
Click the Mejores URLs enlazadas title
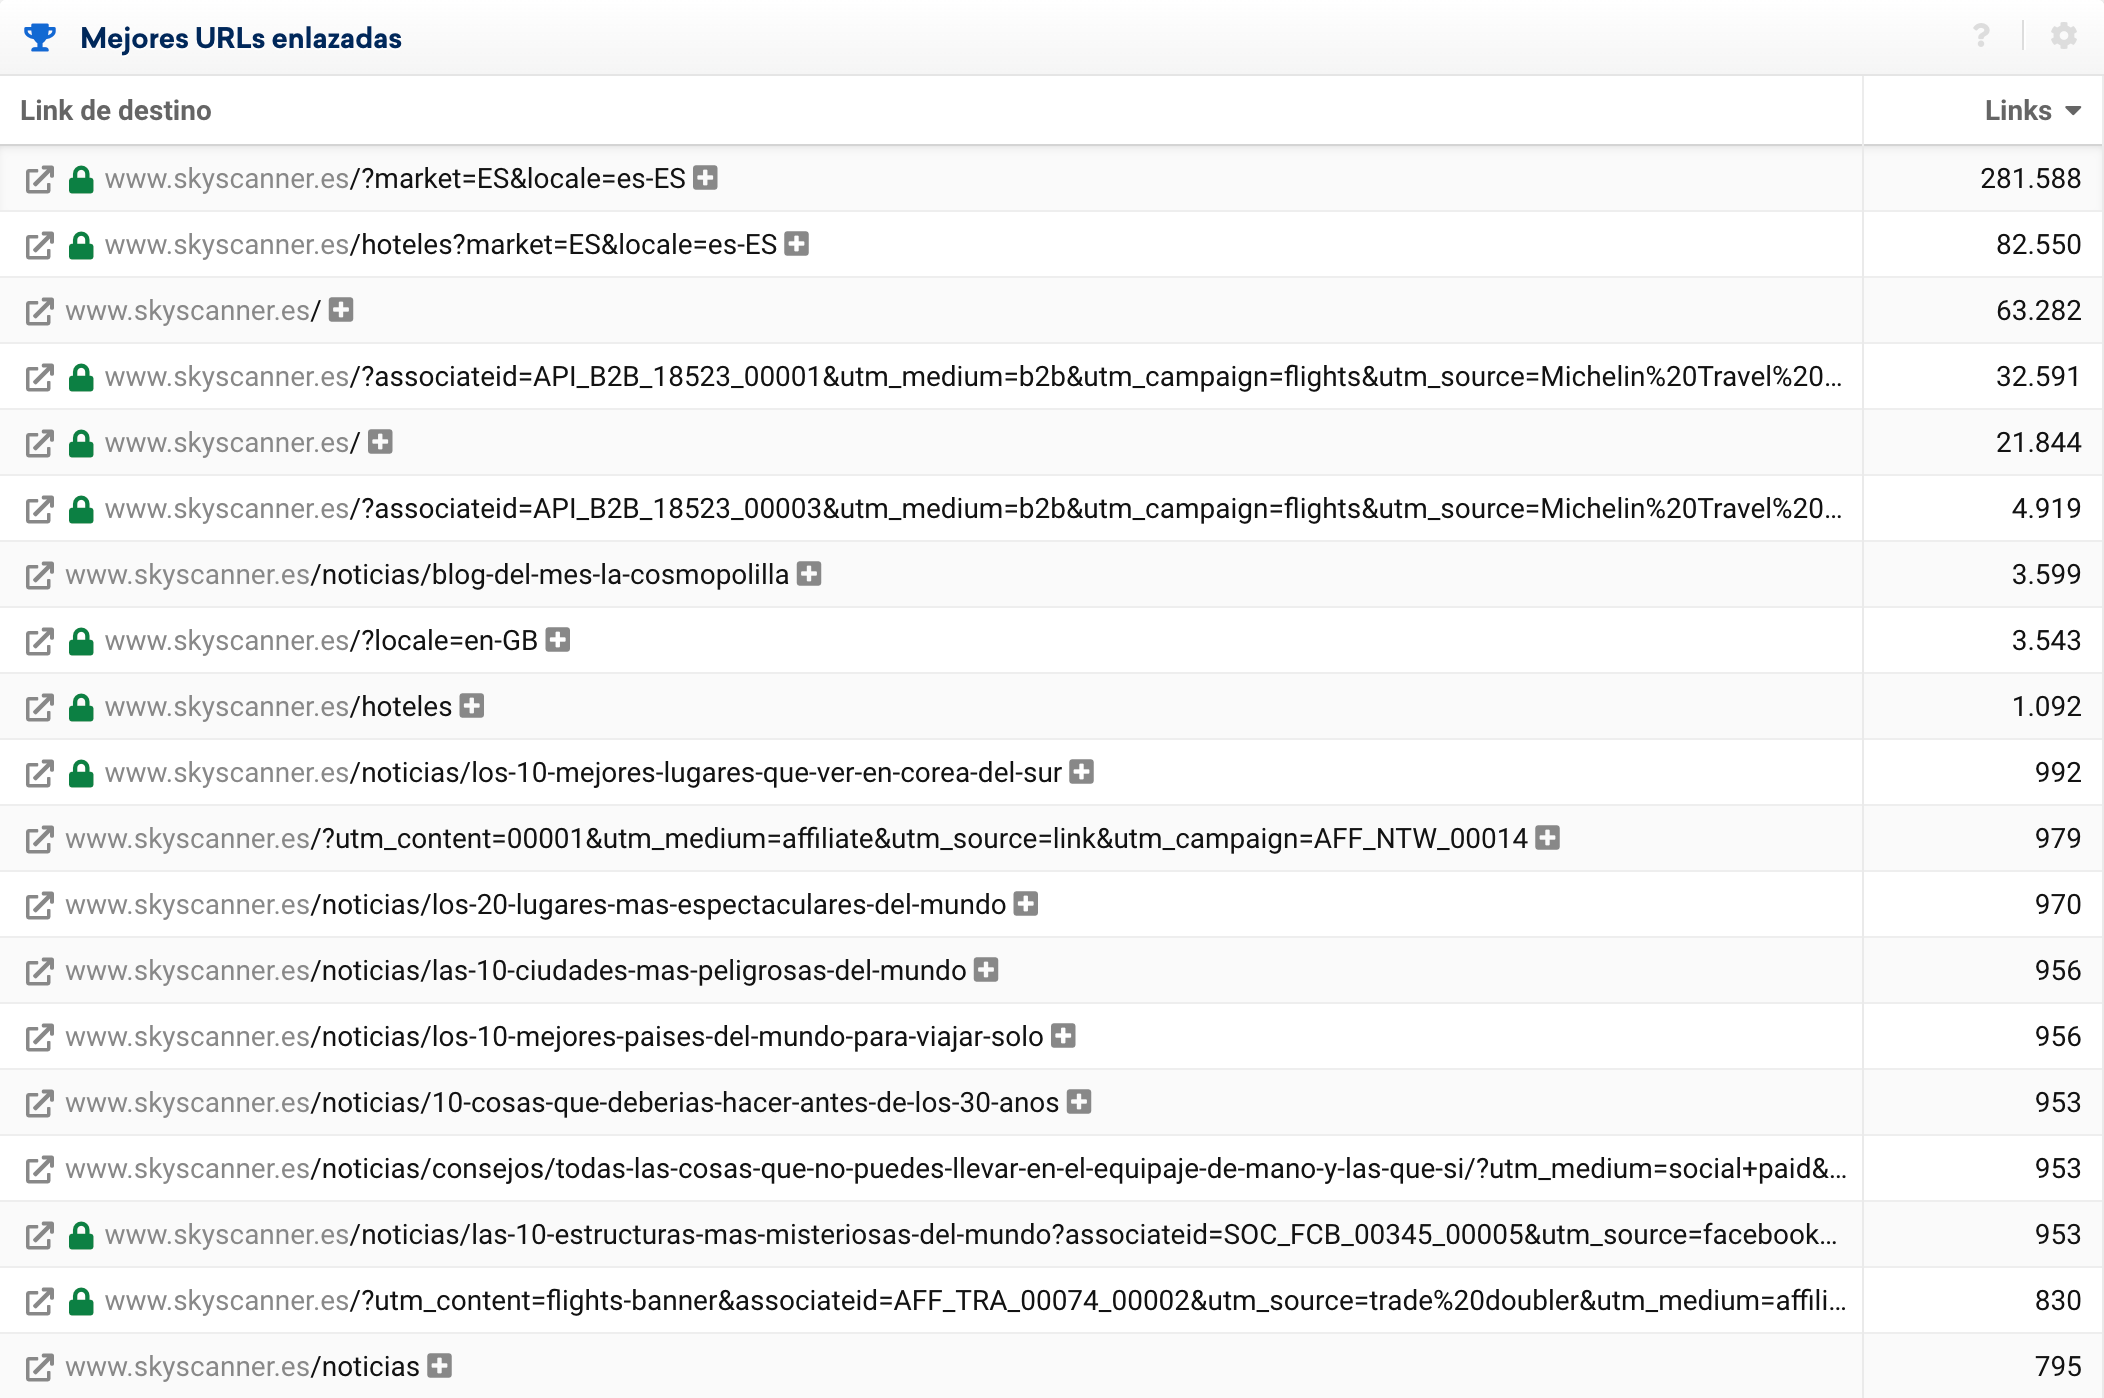pyautogui.click(x=241, y=38)
